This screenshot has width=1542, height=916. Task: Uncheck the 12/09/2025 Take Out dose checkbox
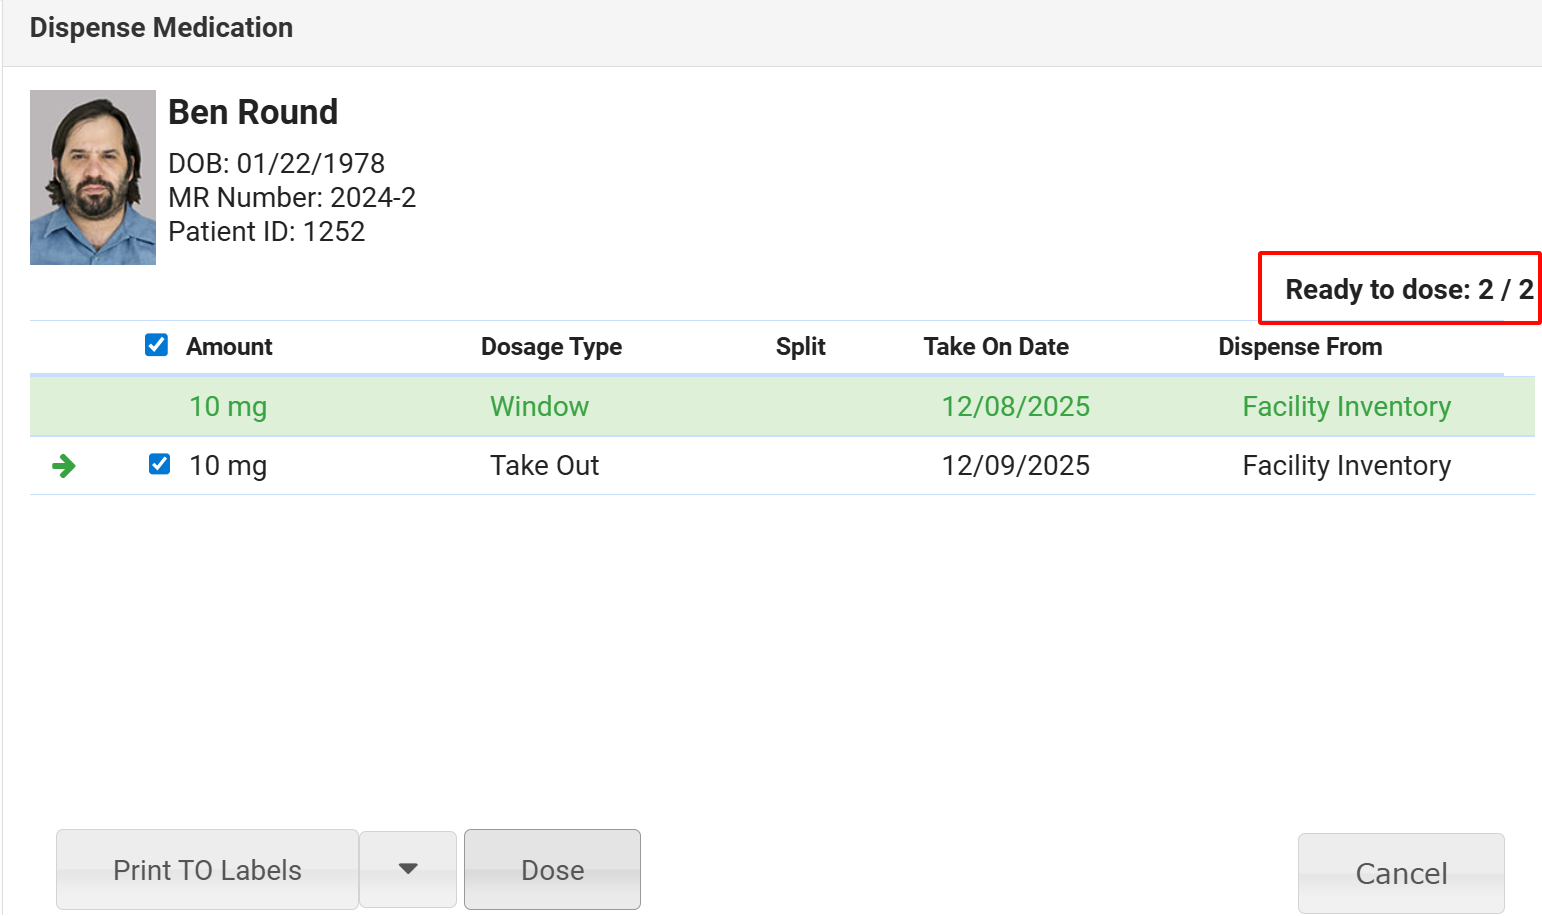[x=159, y=464]
